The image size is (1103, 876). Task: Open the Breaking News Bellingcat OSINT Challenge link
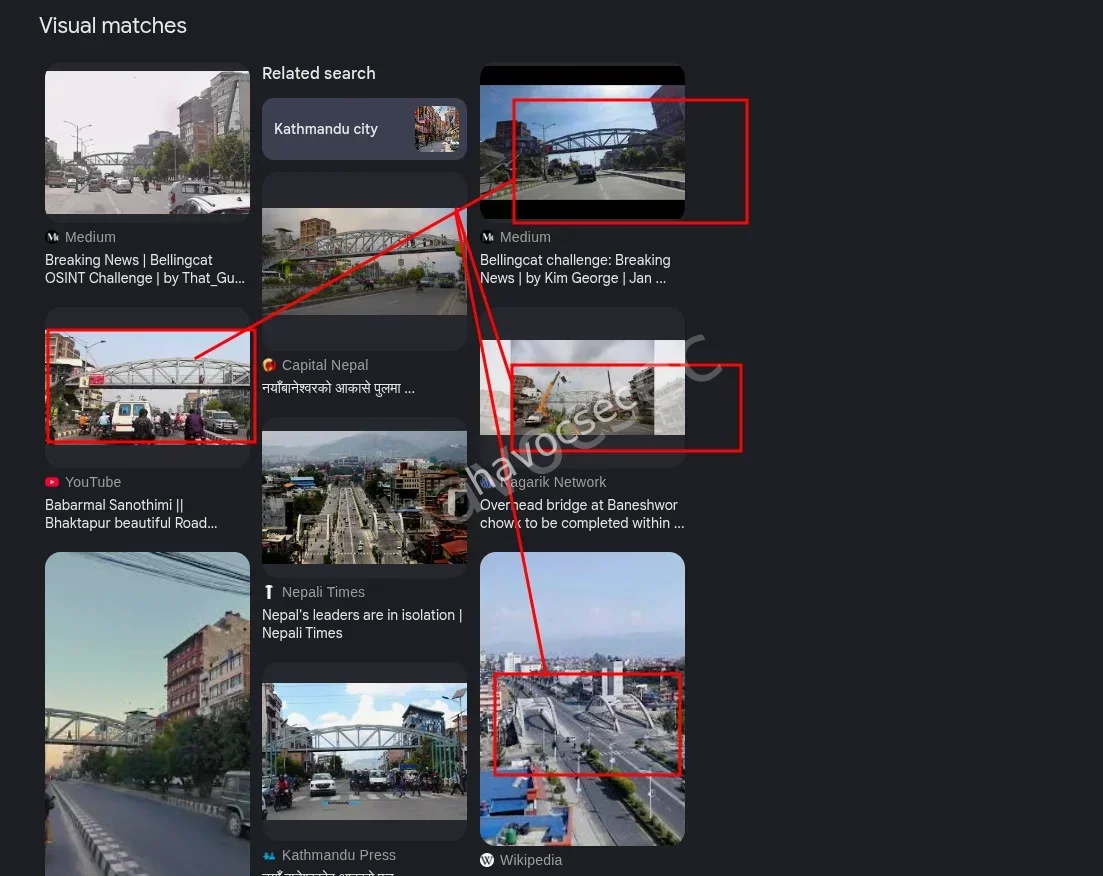(146, 269)
